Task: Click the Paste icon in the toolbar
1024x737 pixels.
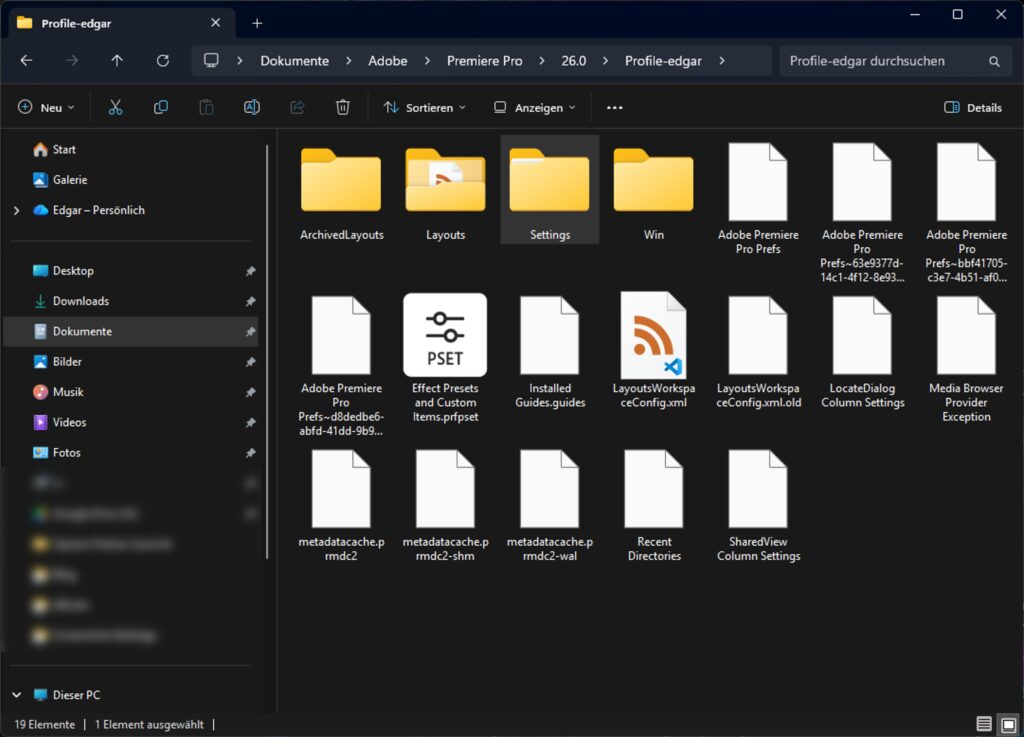Action: tap(206, 107)
